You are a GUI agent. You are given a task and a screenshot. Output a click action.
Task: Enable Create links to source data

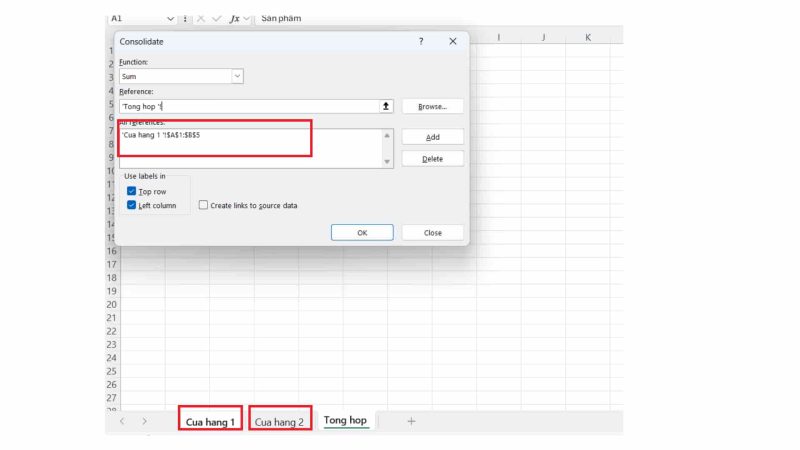coord(203,205)
